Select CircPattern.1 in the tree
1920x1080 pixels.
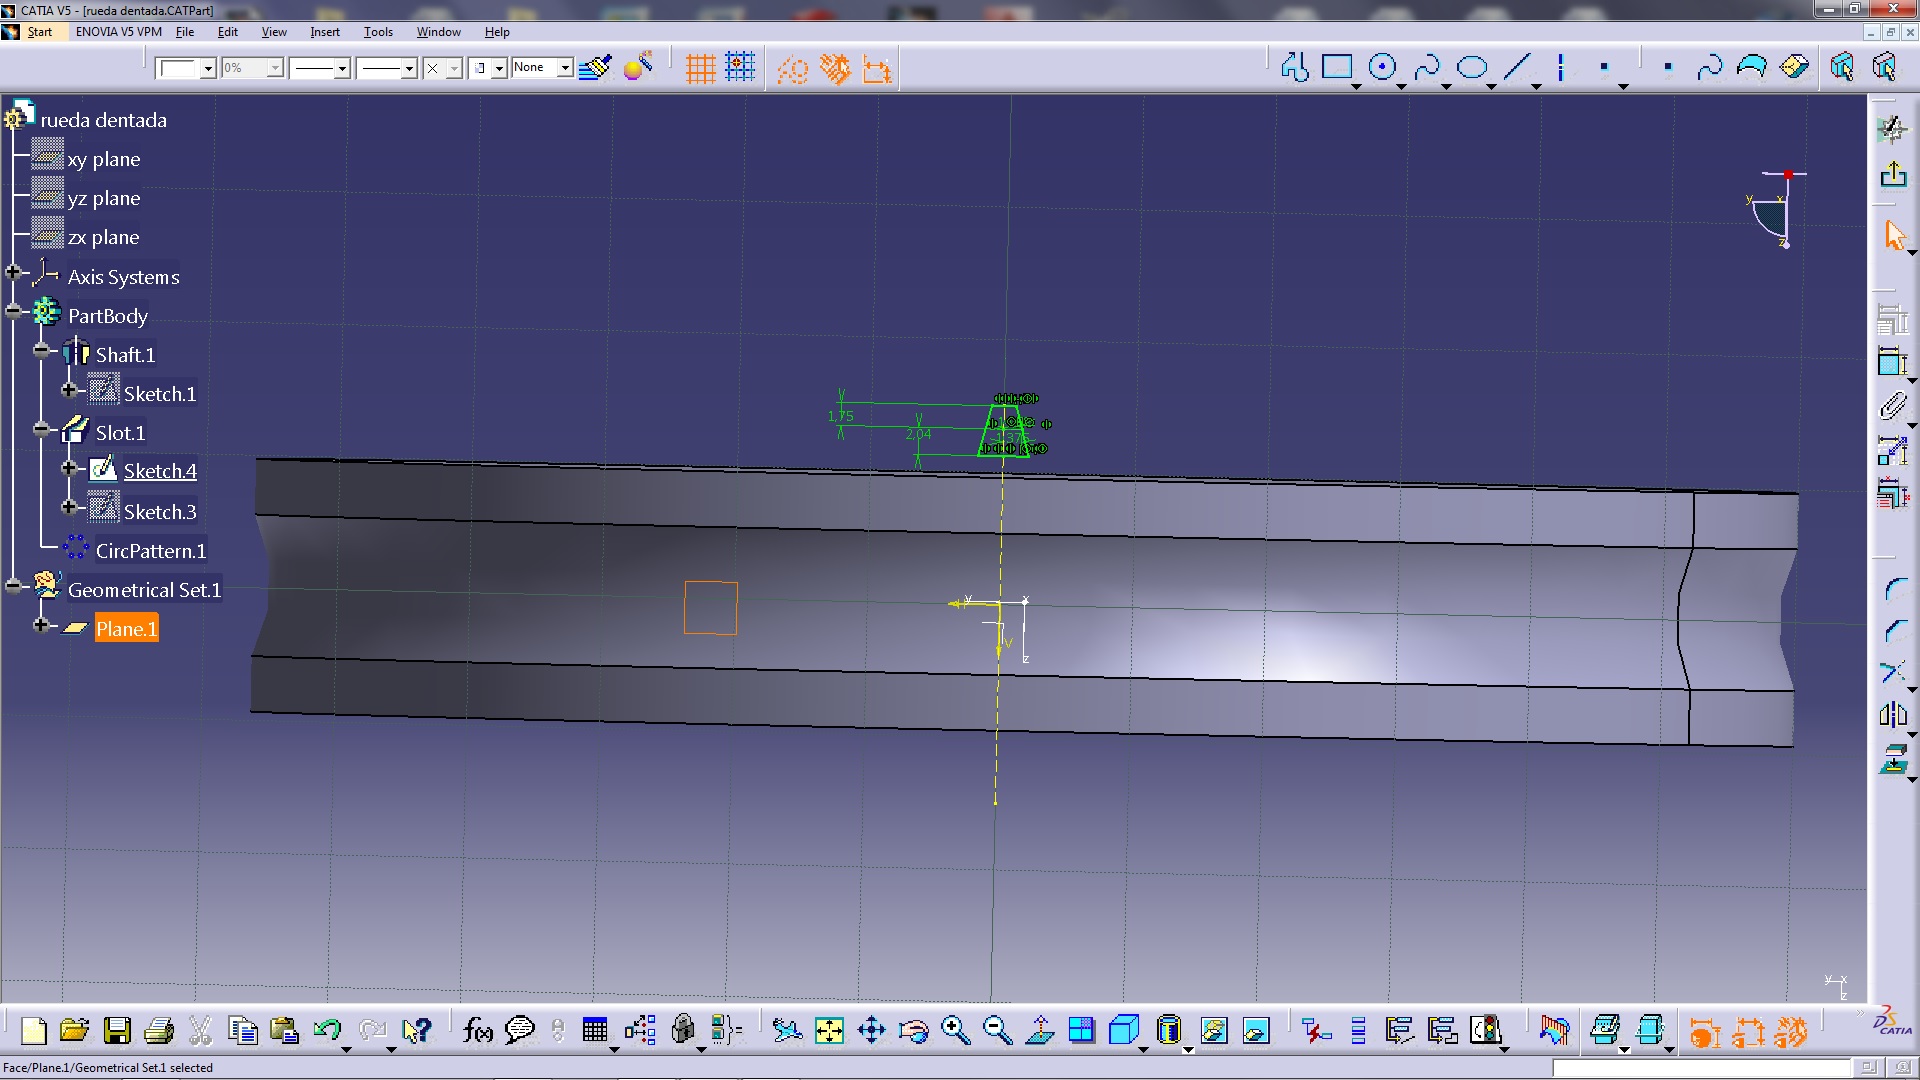150,551
